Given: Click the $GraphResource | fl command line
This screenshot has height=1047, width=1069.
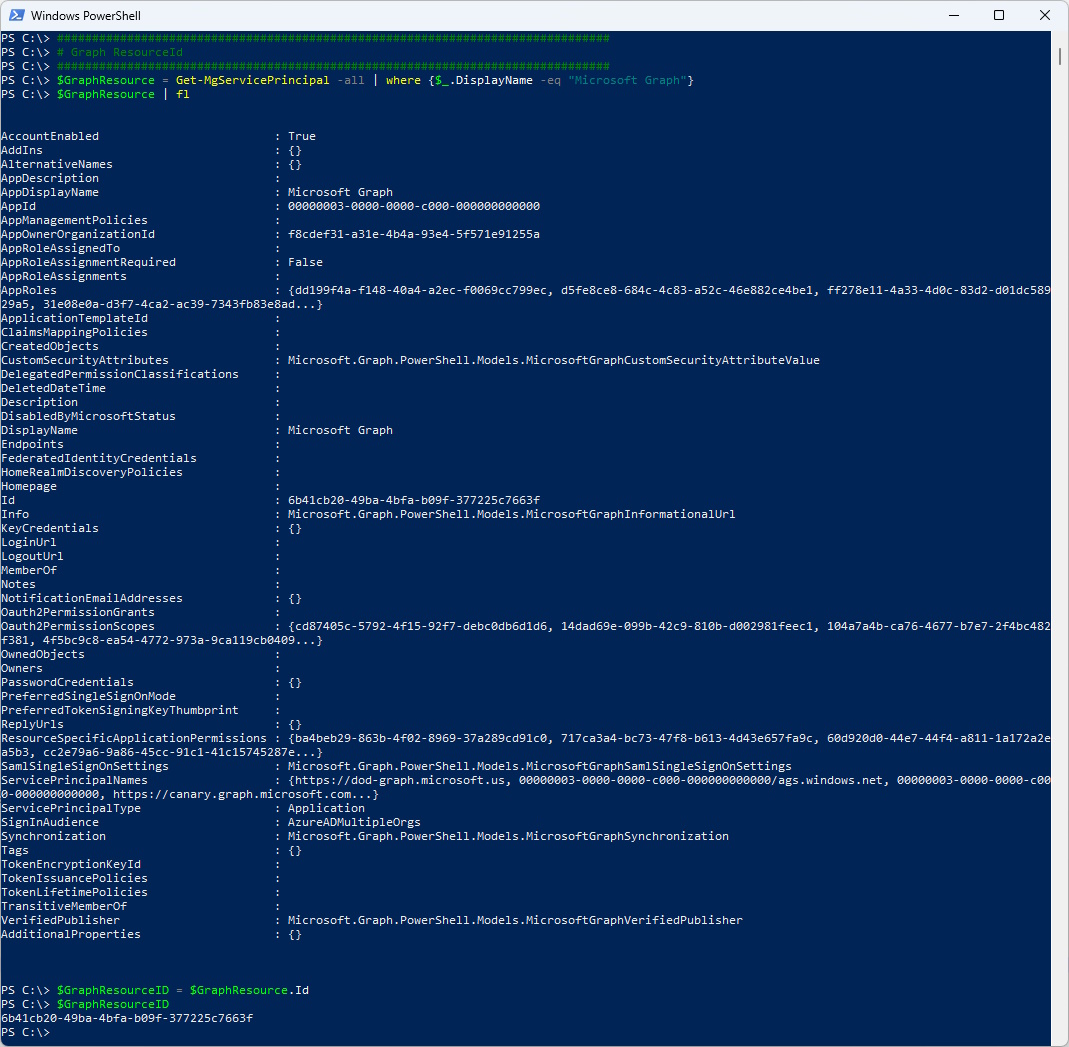Looking at the screenshot, I should 123,95.
